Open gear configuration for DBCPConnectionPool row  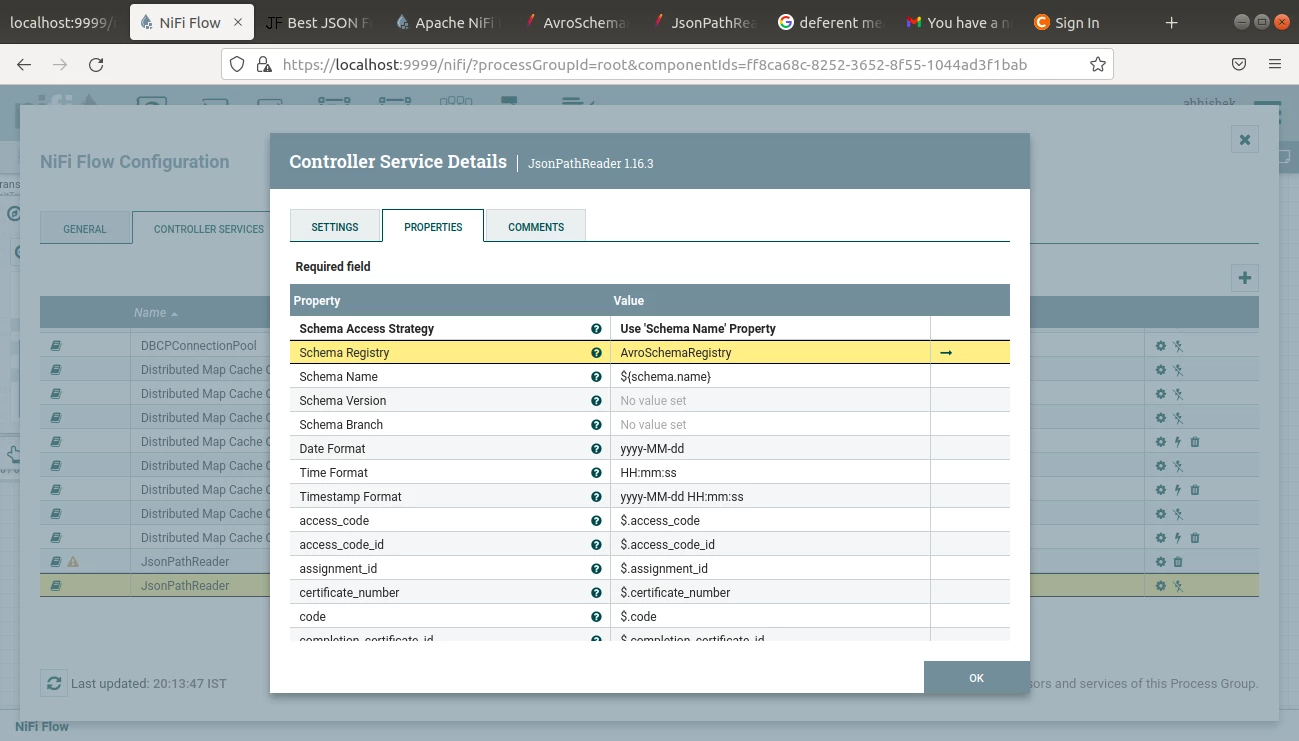coord(1161,345)
